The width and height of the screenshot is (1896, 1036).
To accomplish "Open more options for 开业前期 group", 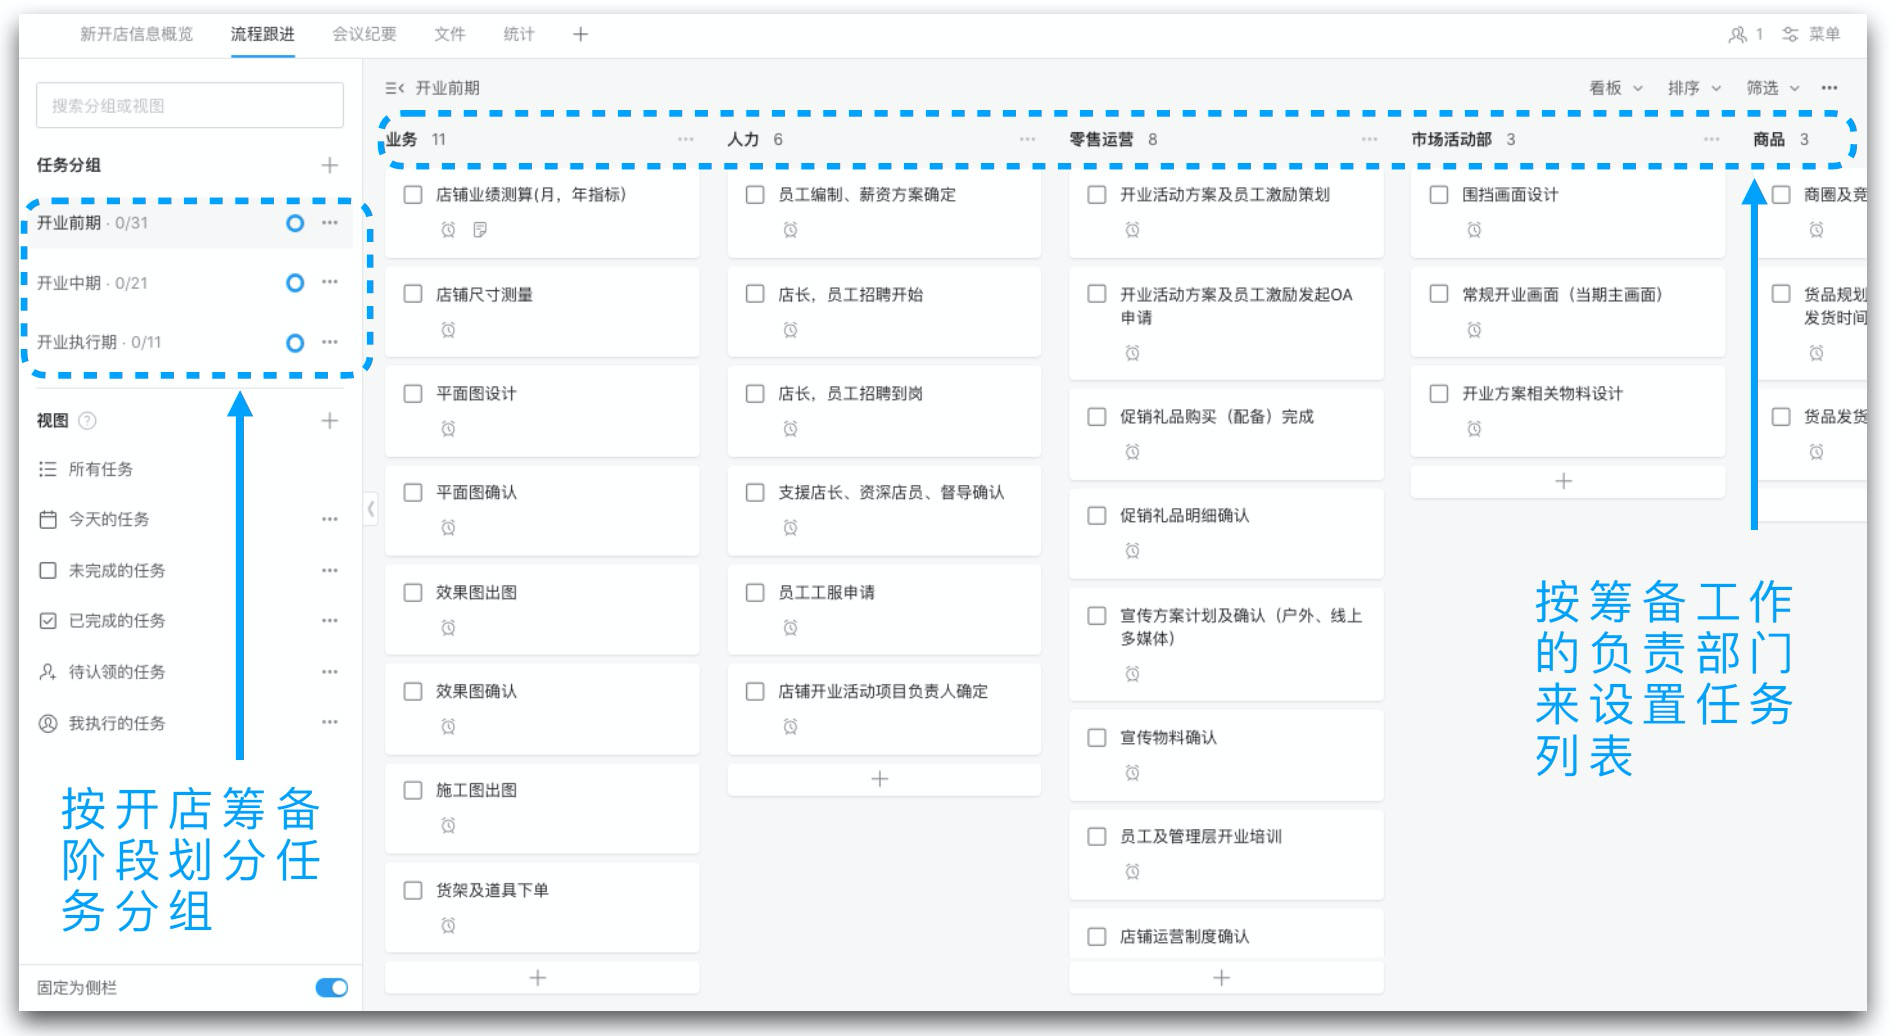I will click(330, 223).
